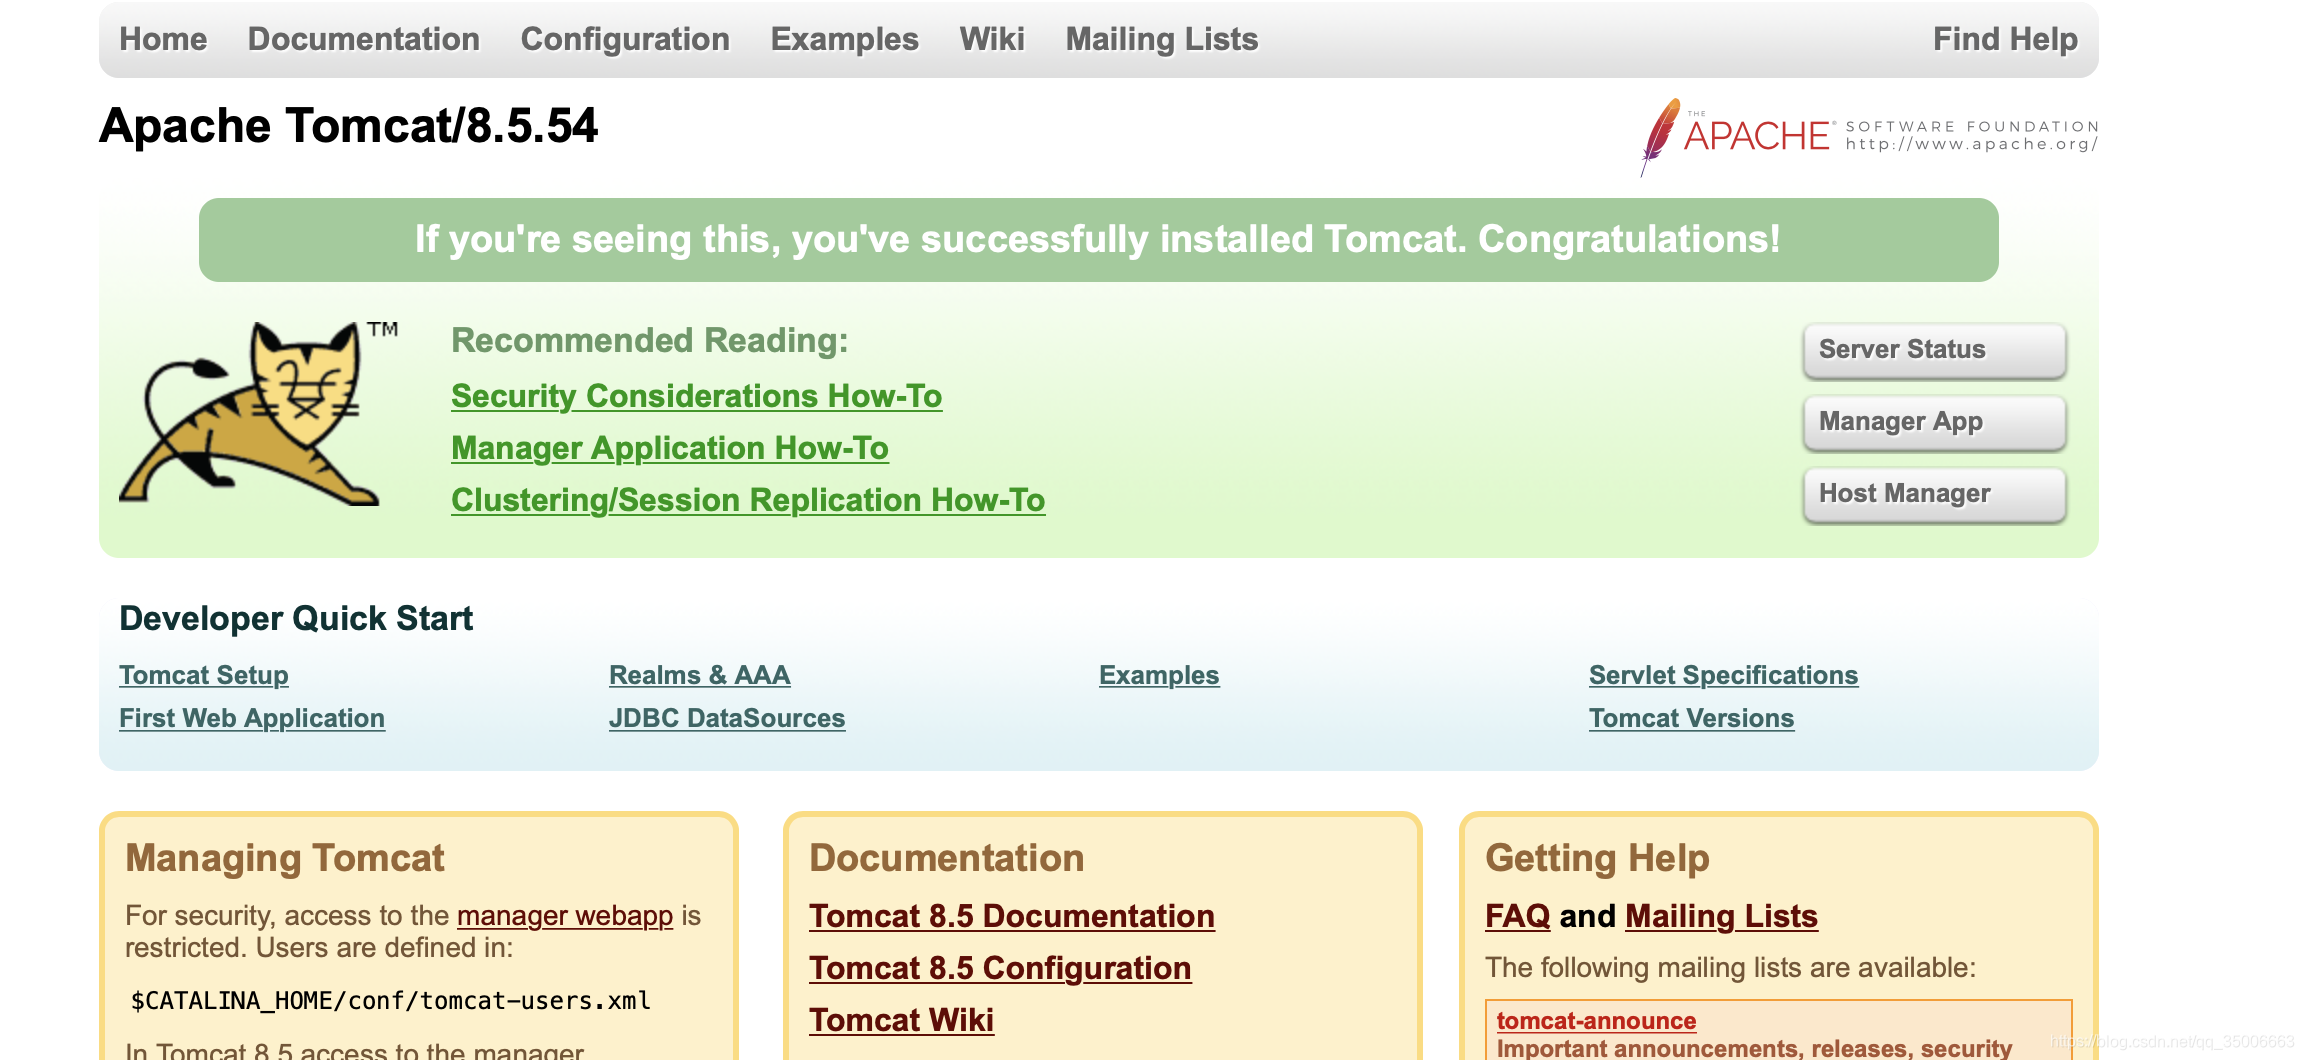Open Documentation in the top navigation bar
Viewport: 2304px width, 1060px height.
point(364,39)
